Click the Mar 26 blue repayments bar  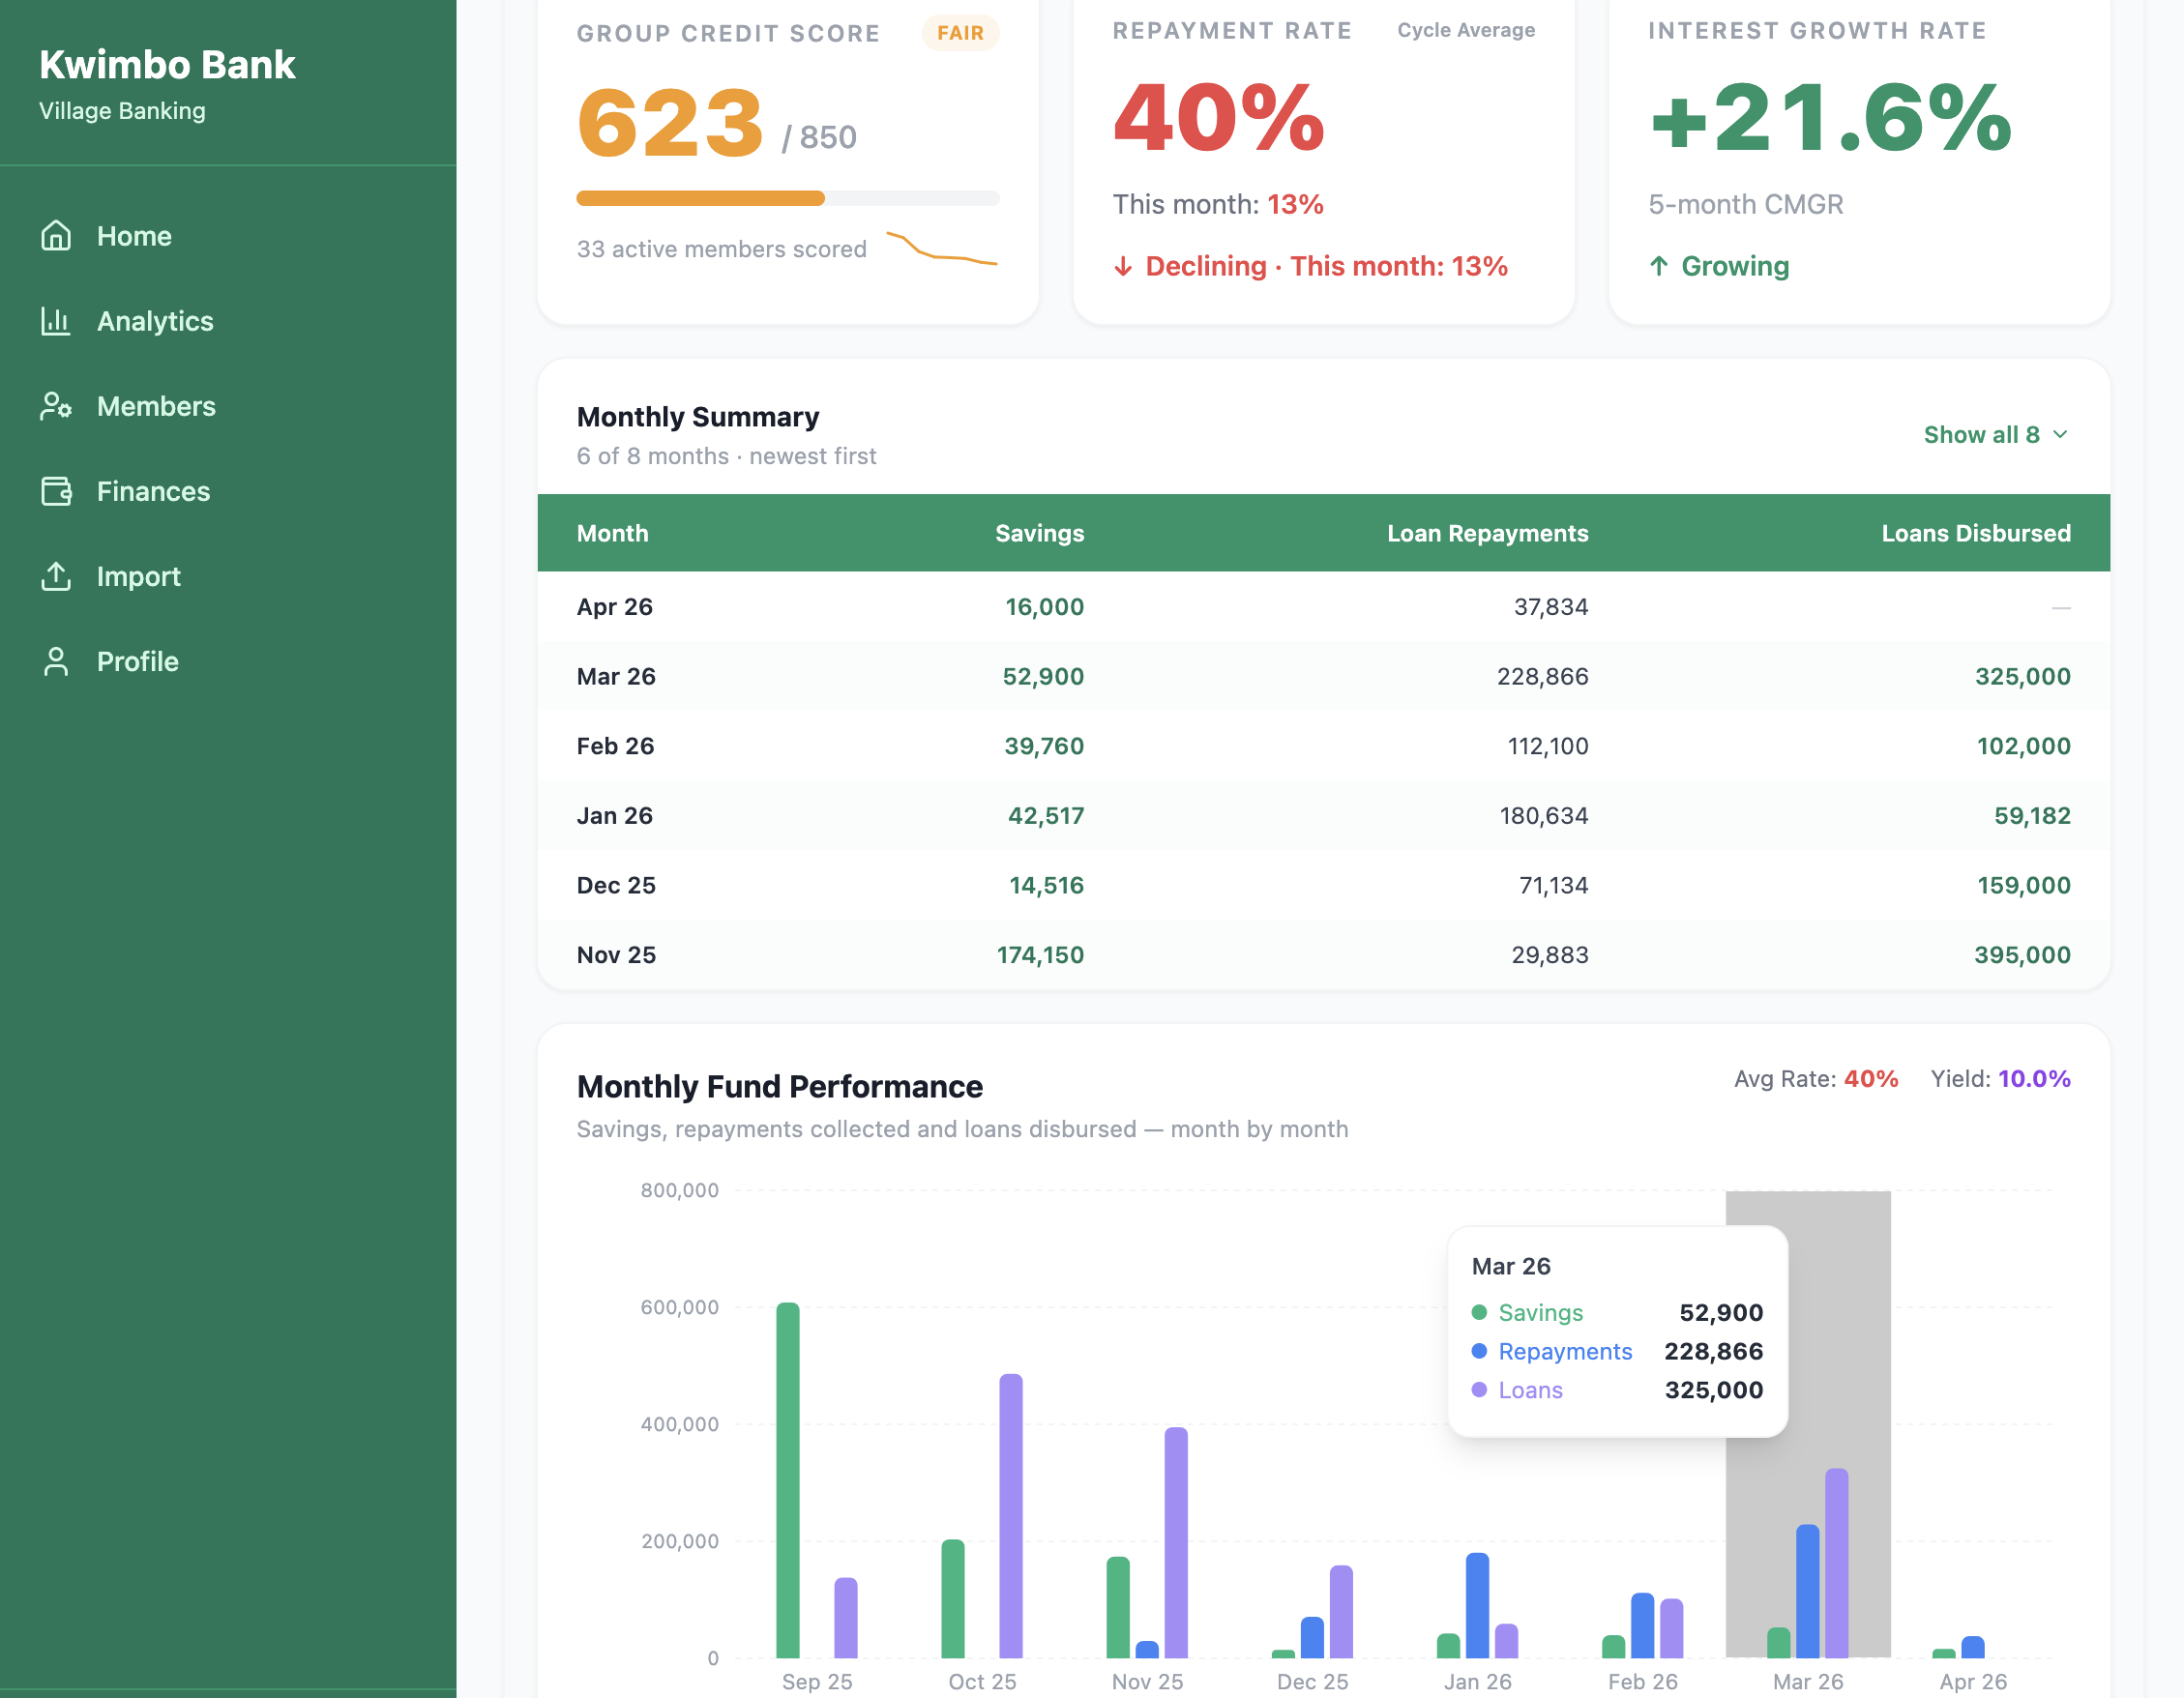[1808, 1591]
